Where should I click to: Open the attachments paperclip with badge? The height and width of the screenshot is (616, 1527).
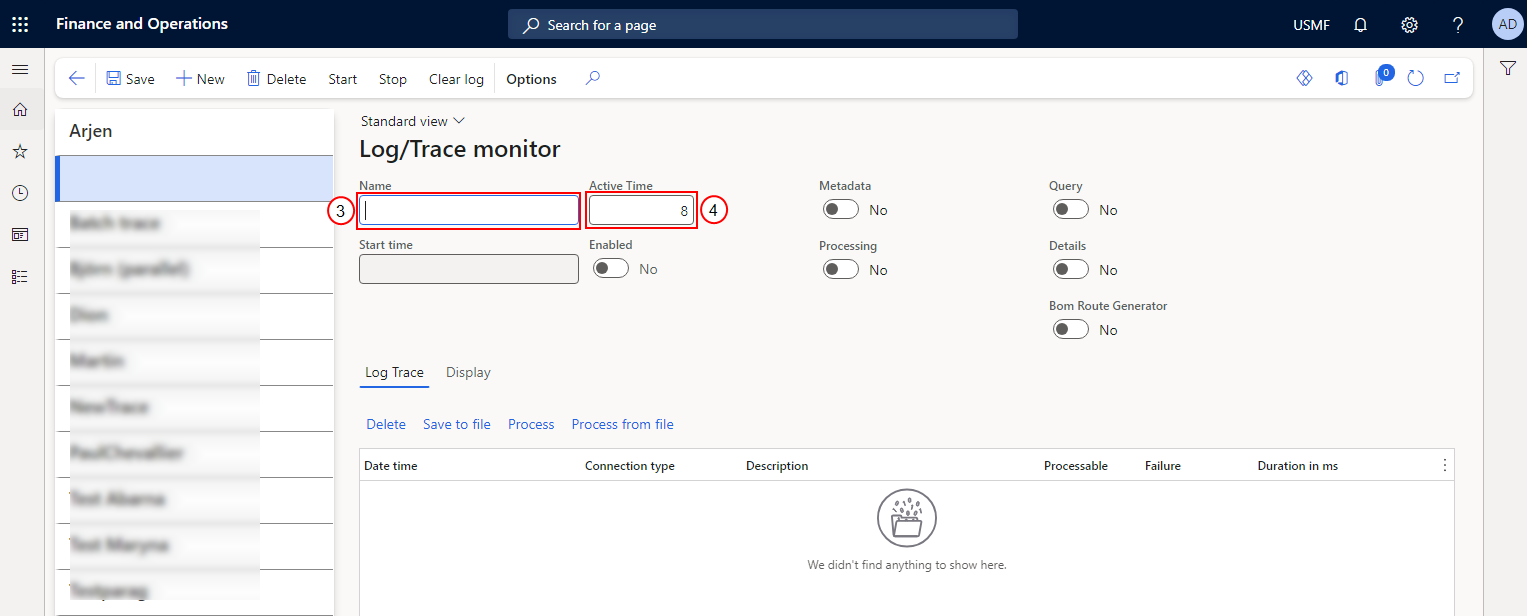pyautogui.click(x=1380, y=77)
